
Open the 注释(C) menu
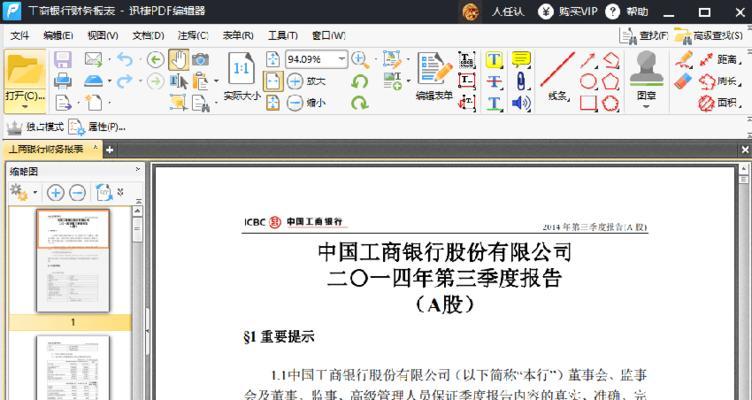[x=193, y=35]
